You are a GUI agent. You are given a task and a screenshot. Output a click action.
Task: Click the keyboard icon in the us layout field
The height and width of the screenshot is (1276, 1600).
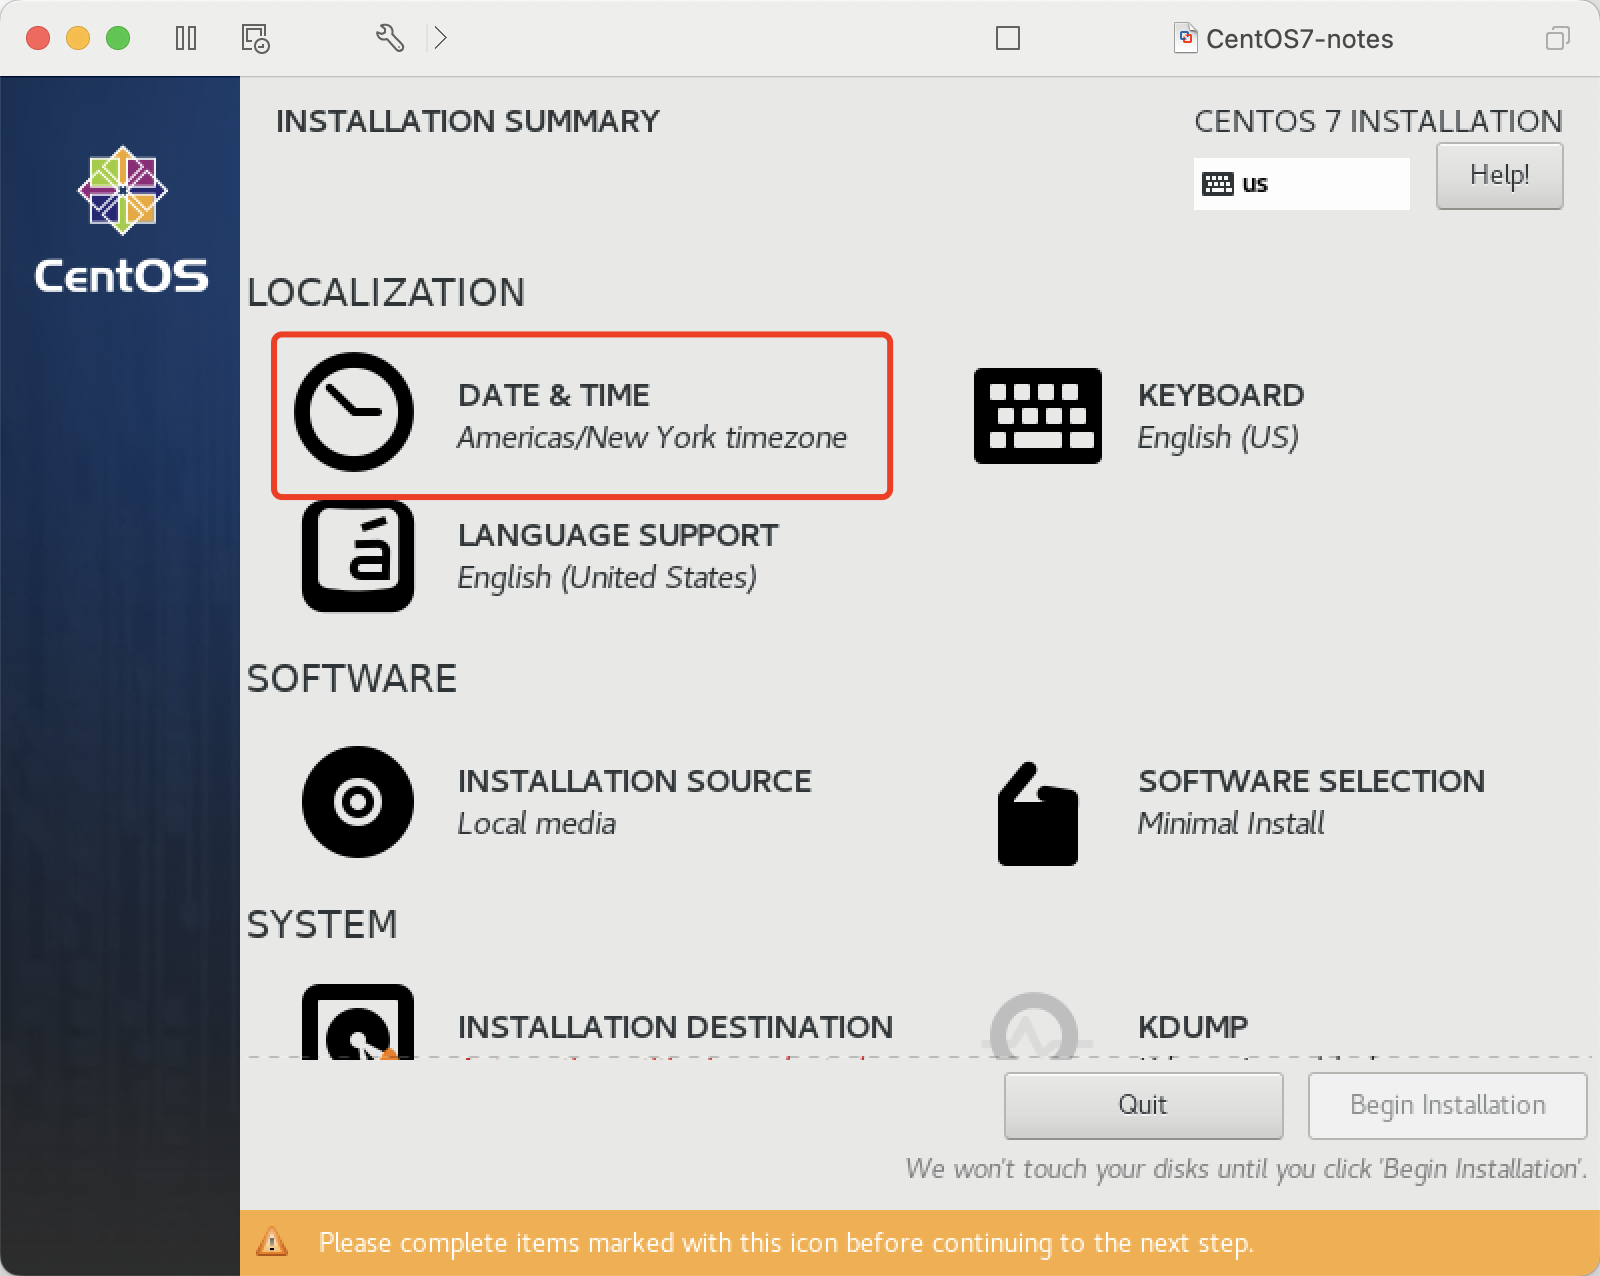1218,184
